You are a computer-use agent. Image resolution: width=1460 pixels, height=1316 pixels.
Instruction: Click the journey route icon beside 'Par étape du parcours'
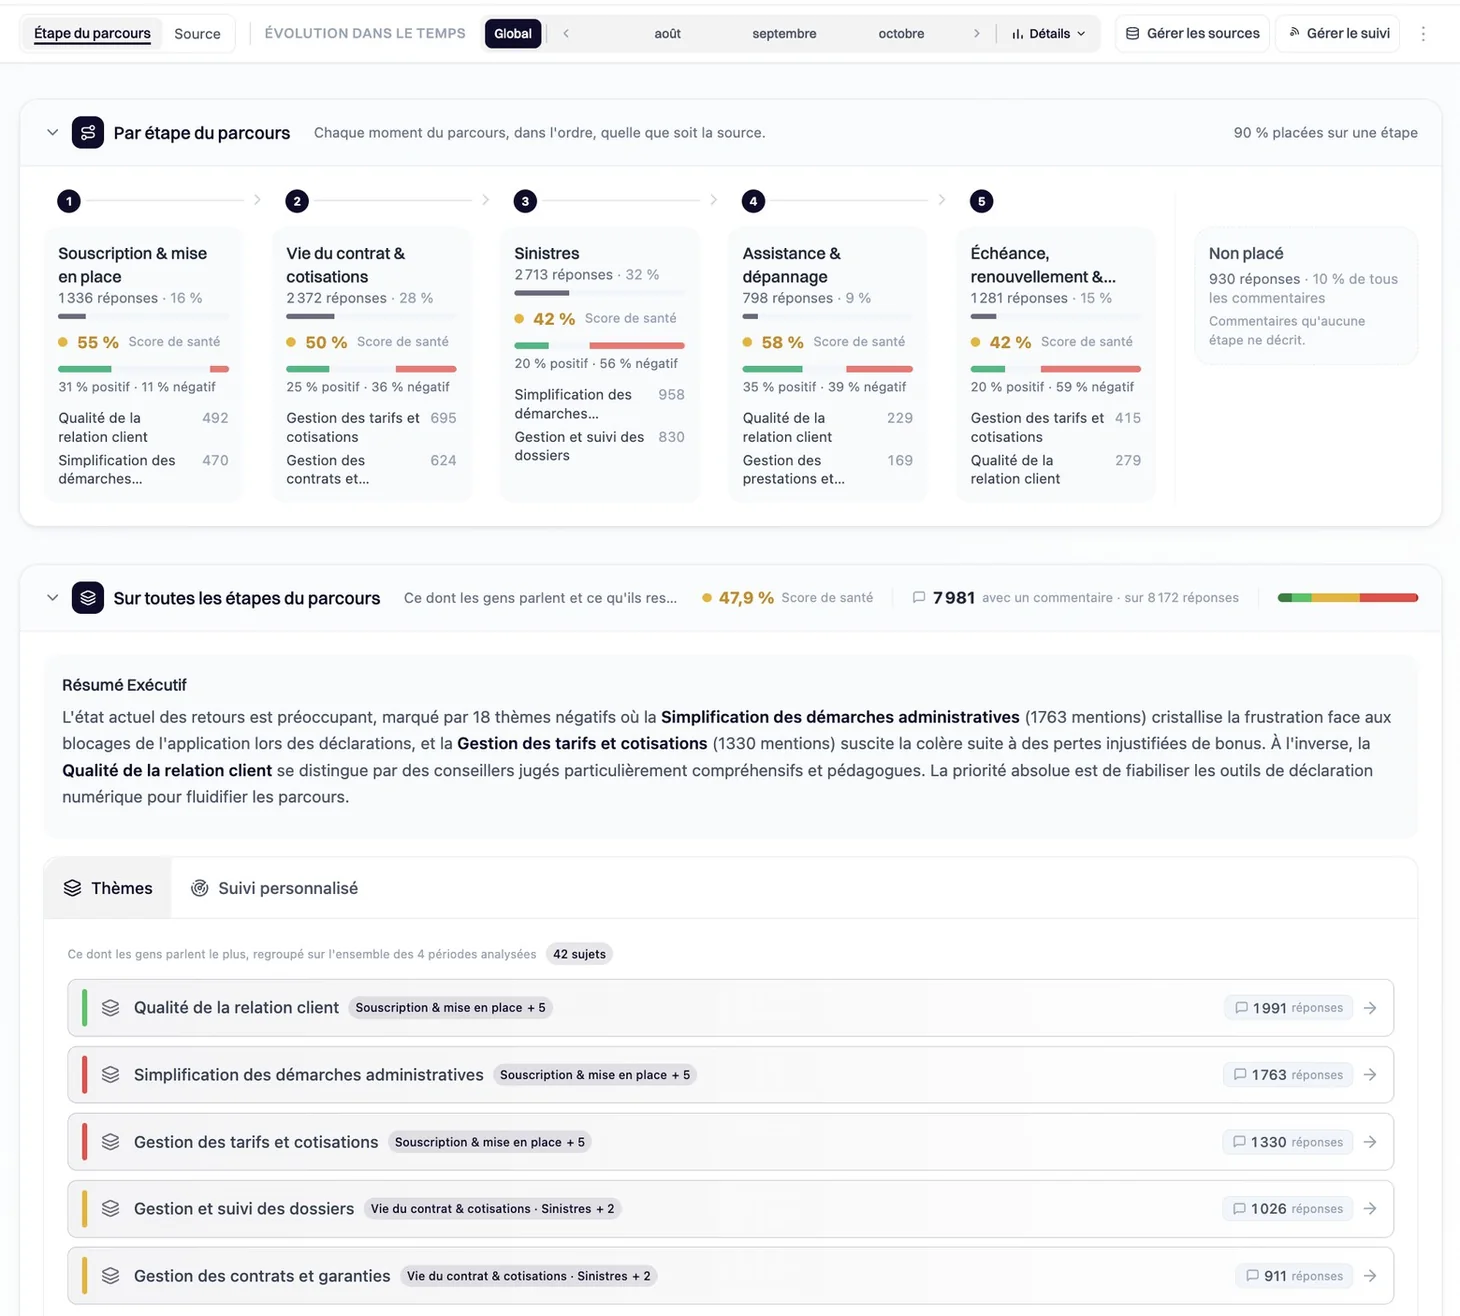(88, 132)
